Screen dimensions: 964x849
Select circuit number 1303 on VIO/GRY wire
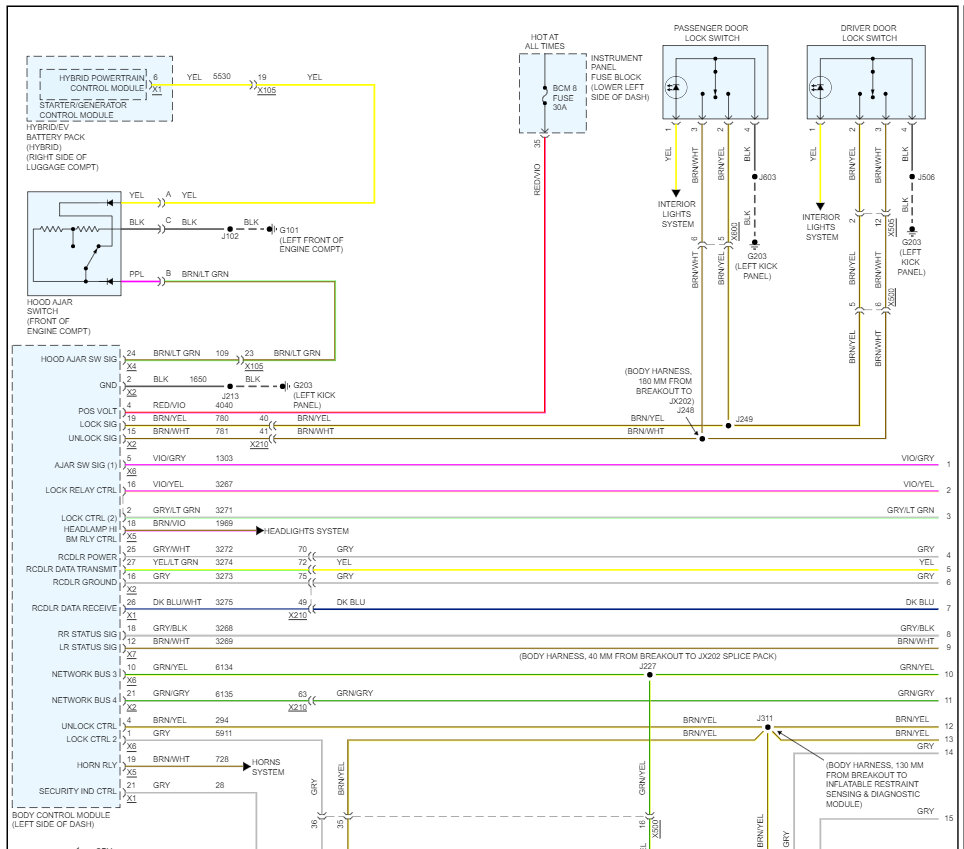tap(224, 459)
